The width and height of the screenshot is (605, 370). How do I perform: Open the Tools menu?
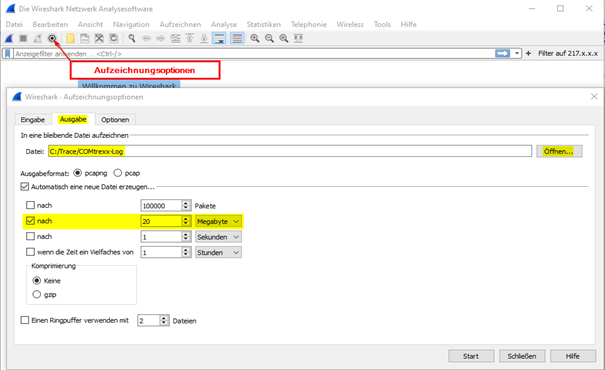382,24
